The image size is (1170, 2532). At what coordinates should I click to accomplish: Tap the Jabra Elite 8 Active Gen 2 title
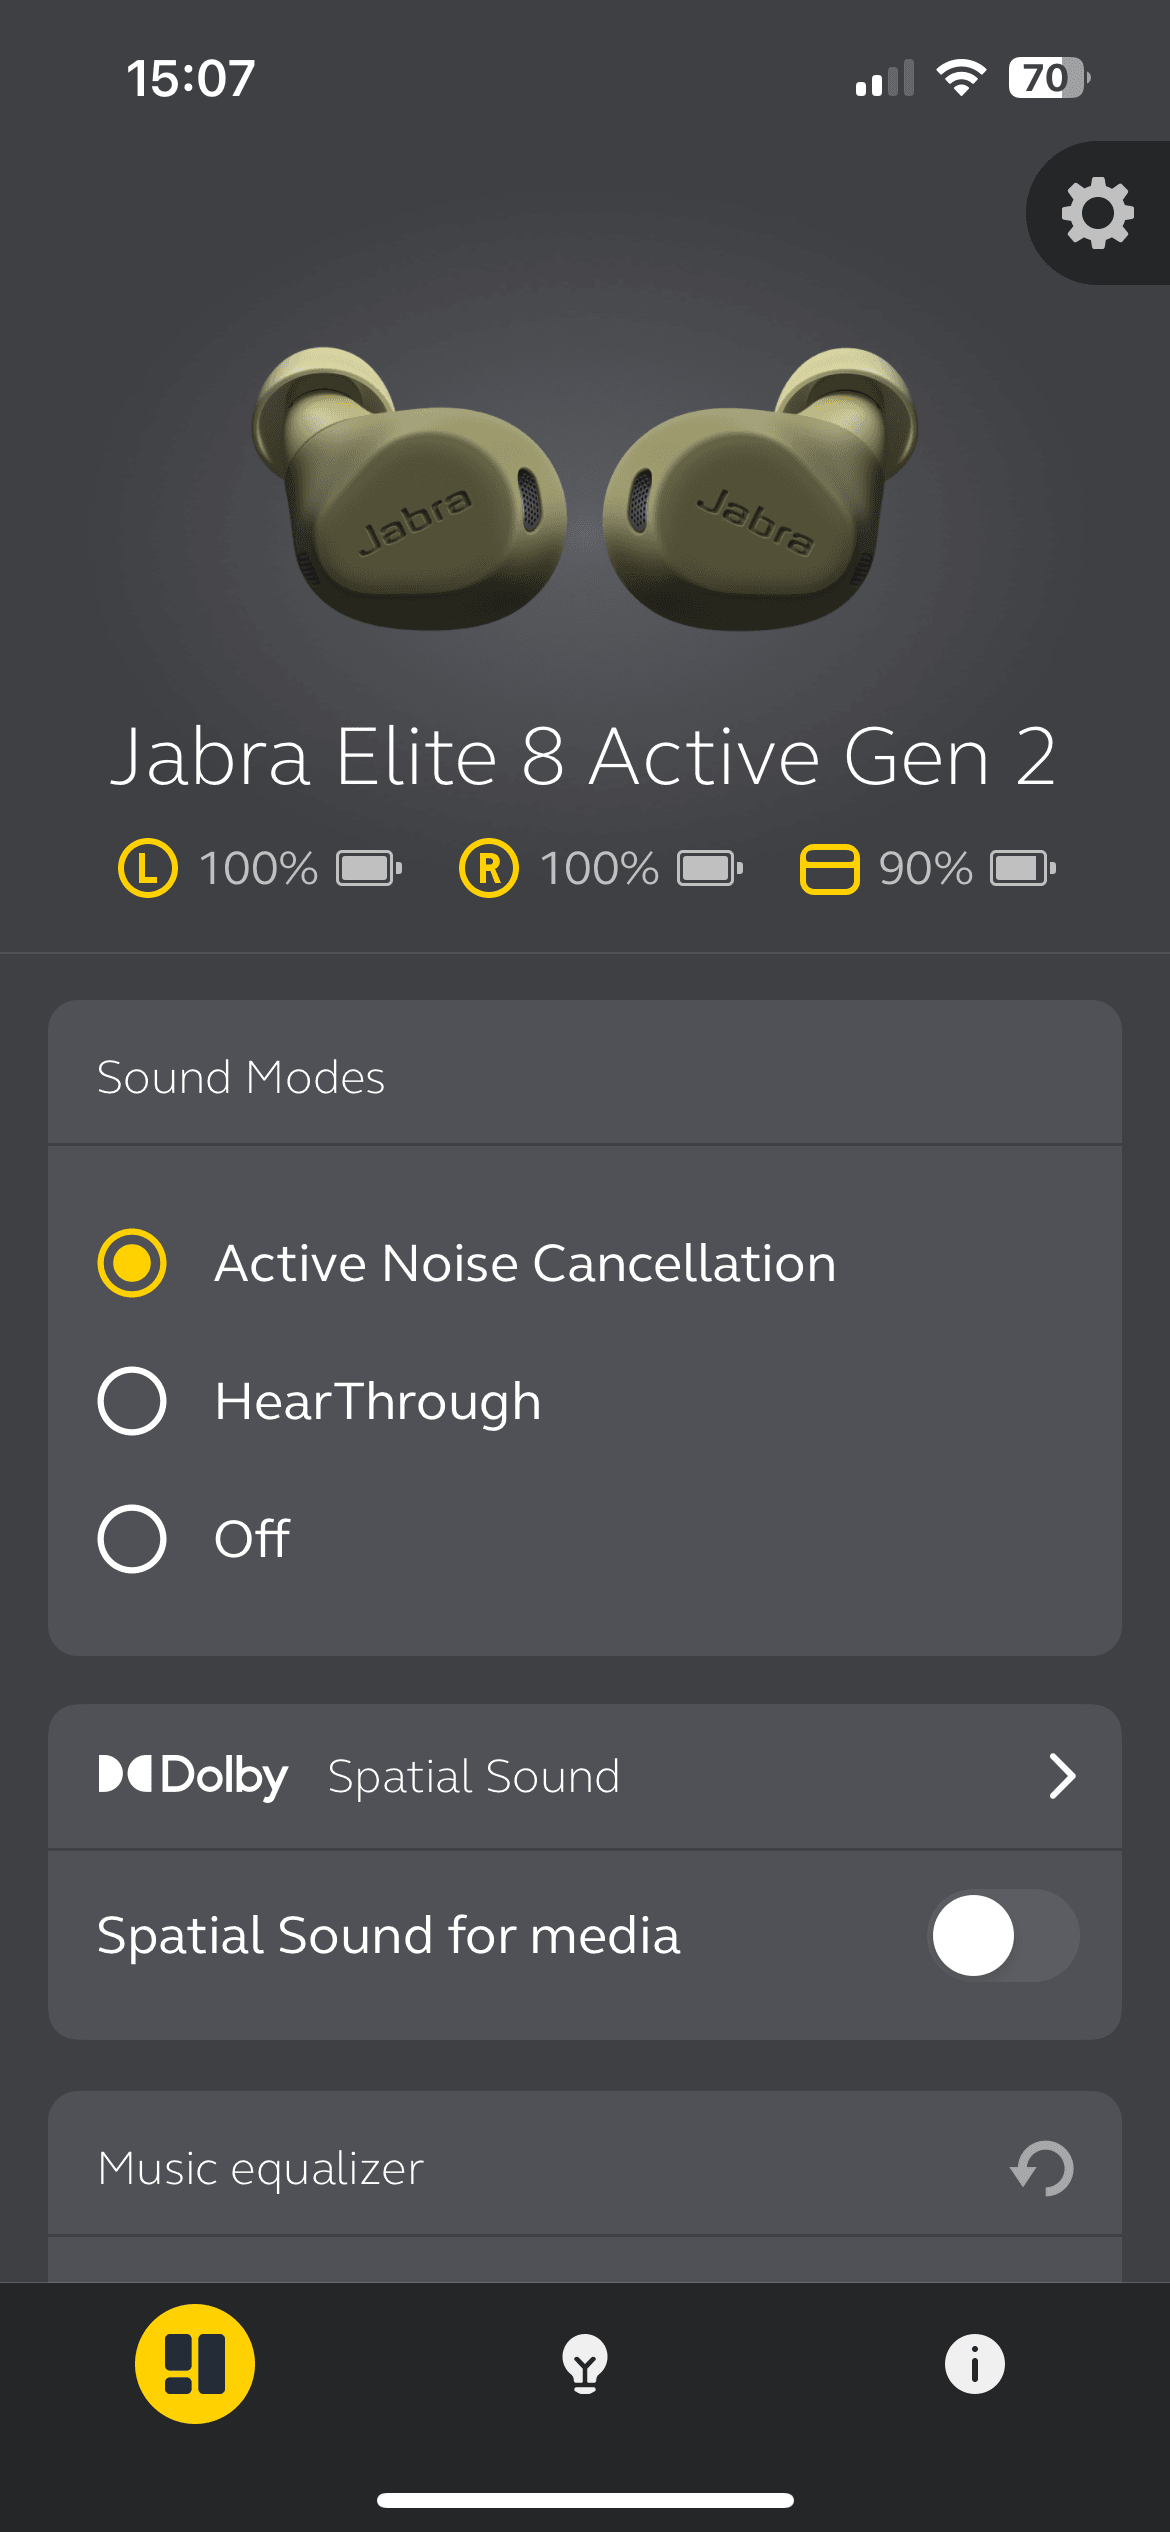point(583,757)
